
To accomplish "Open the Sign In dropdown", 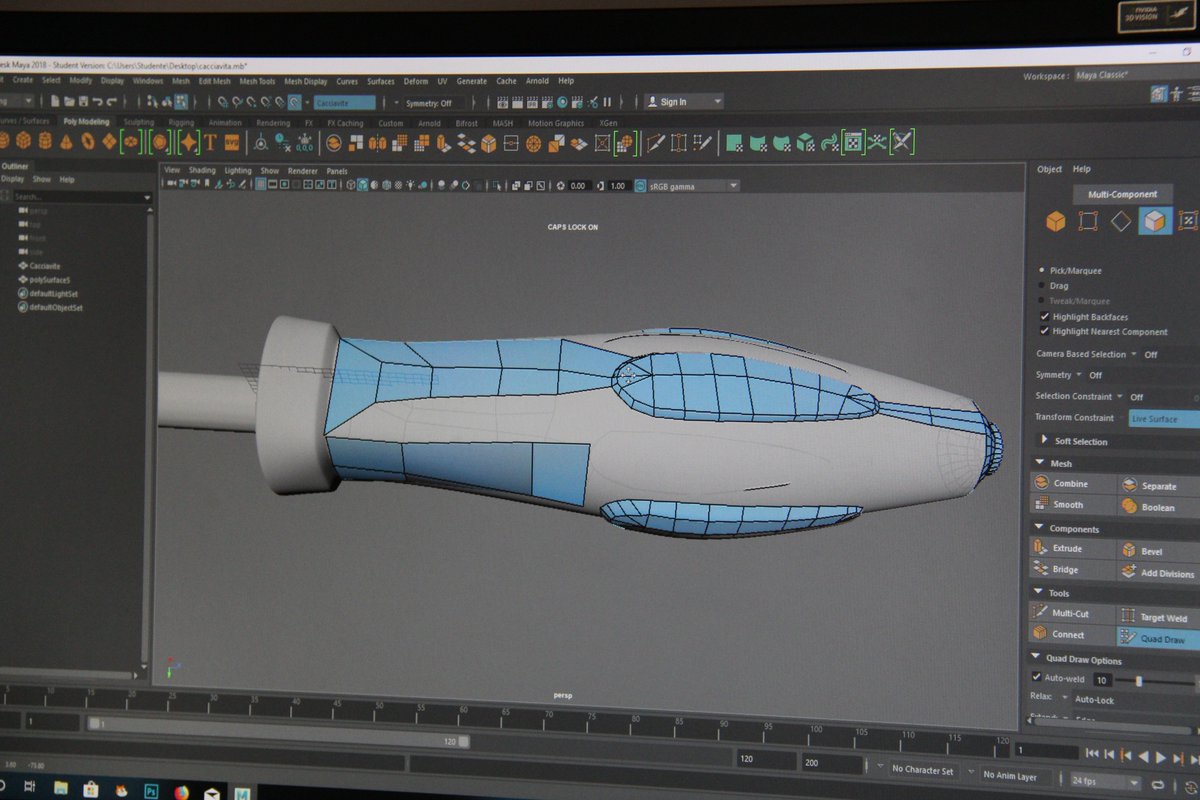I will click(x=683, y=101).
